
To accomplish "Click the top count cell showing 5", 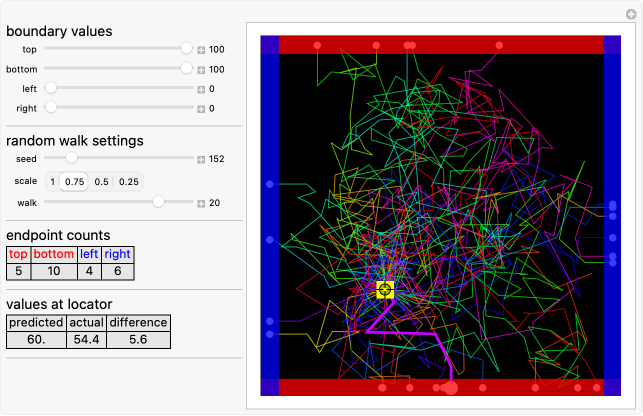I will point(18,271).
